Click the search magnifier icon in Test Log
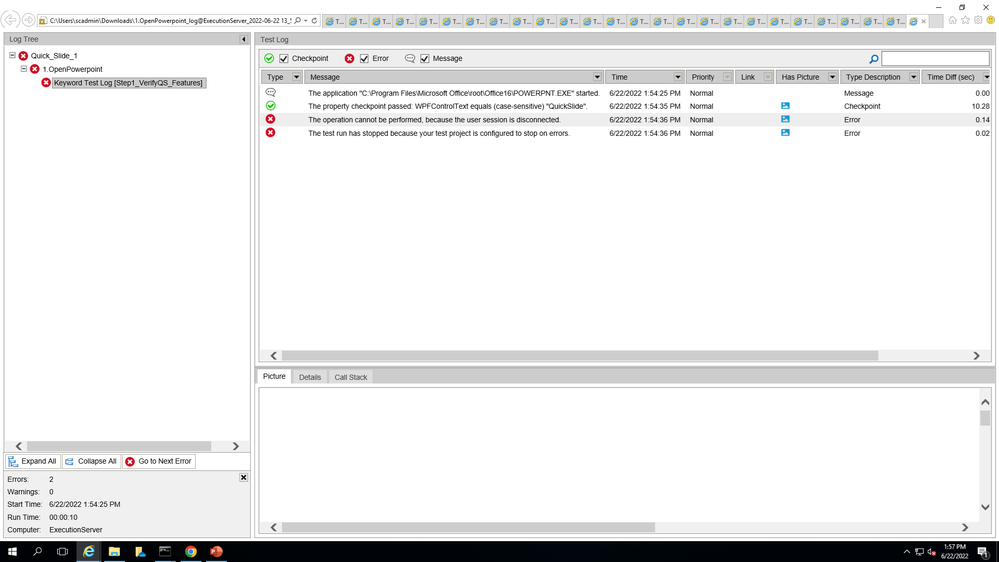This screenshot has height=562, width=999. [x=874, y=59]
